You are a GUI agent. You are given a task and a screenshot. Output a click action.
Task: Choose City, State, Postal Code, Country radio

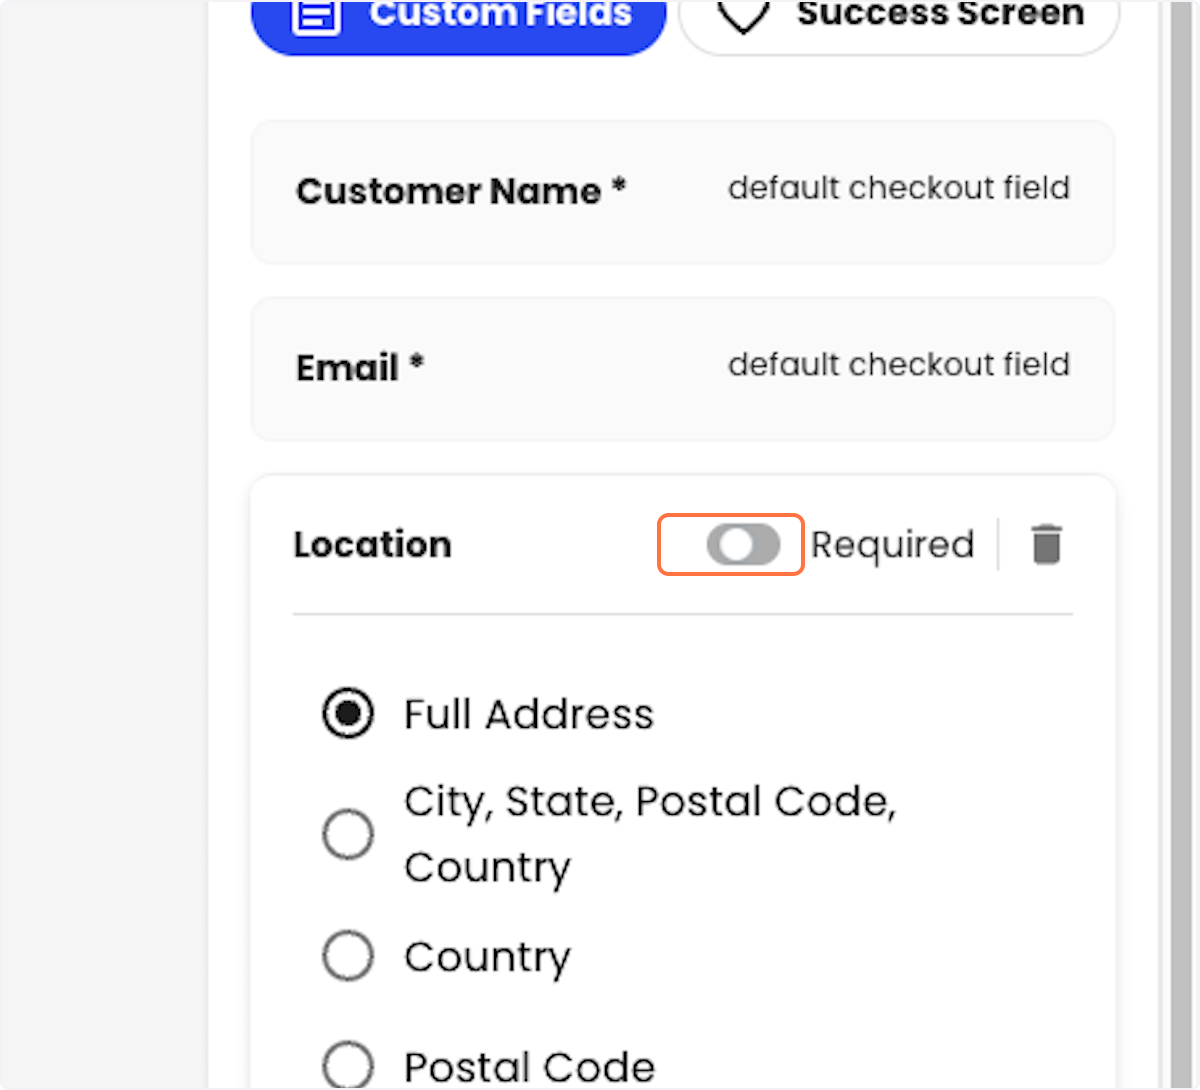coord(348,834)
